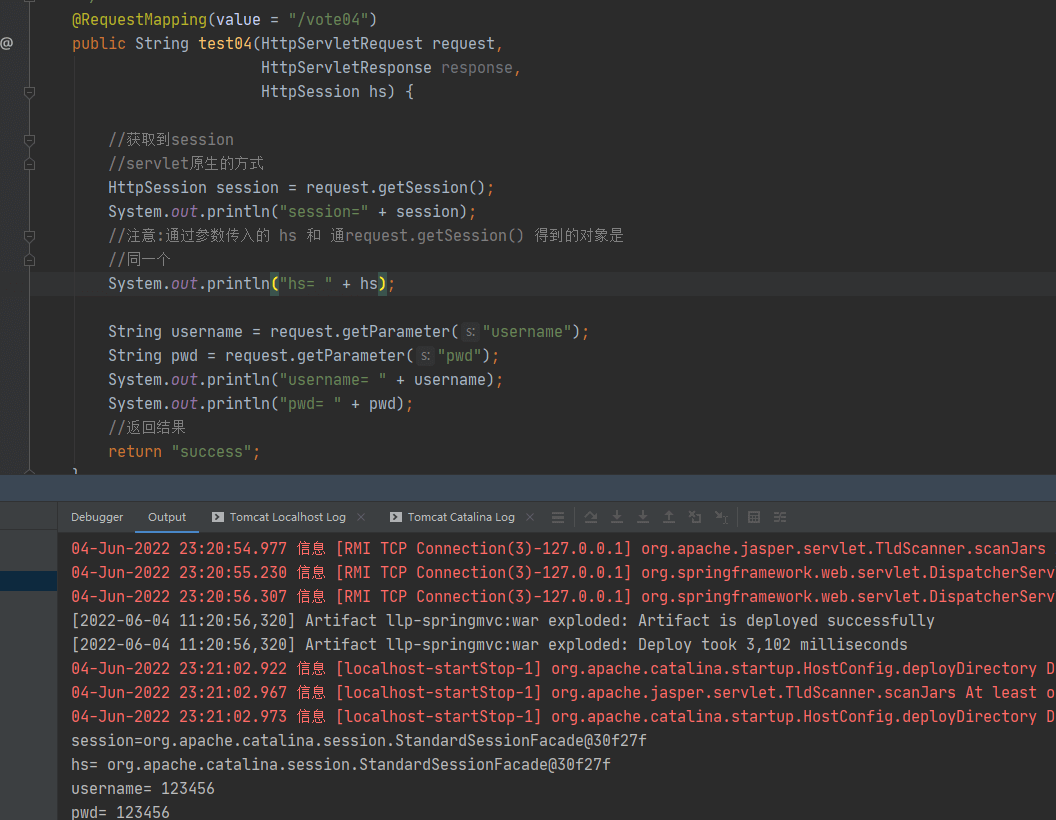Click the String pwd declaration line
The image size is (1056, 820).
click(304, 356)
